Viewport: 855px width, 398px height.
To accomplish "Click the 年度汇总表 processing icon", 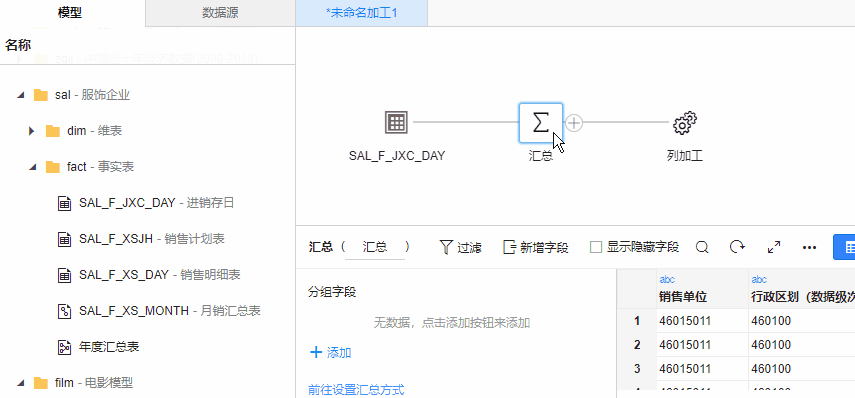I will [65, 347].
